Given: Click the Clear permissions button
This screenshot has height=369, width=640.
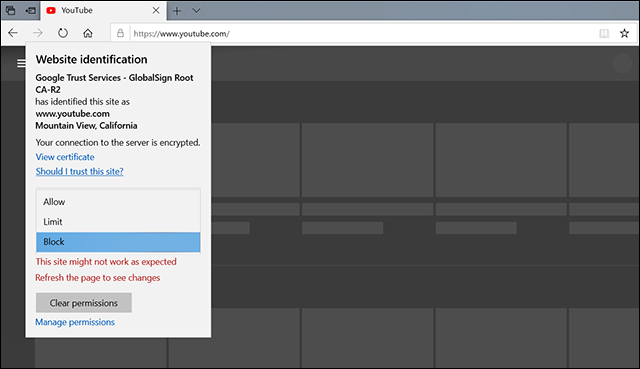Looking at the screenshot, I should pos(84,303).
